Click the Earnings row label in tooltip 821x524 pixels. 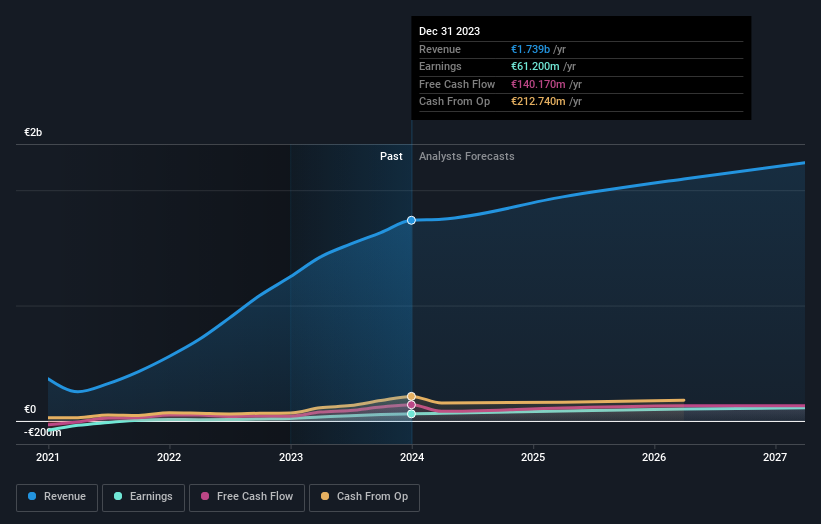(x=440, y=66)
